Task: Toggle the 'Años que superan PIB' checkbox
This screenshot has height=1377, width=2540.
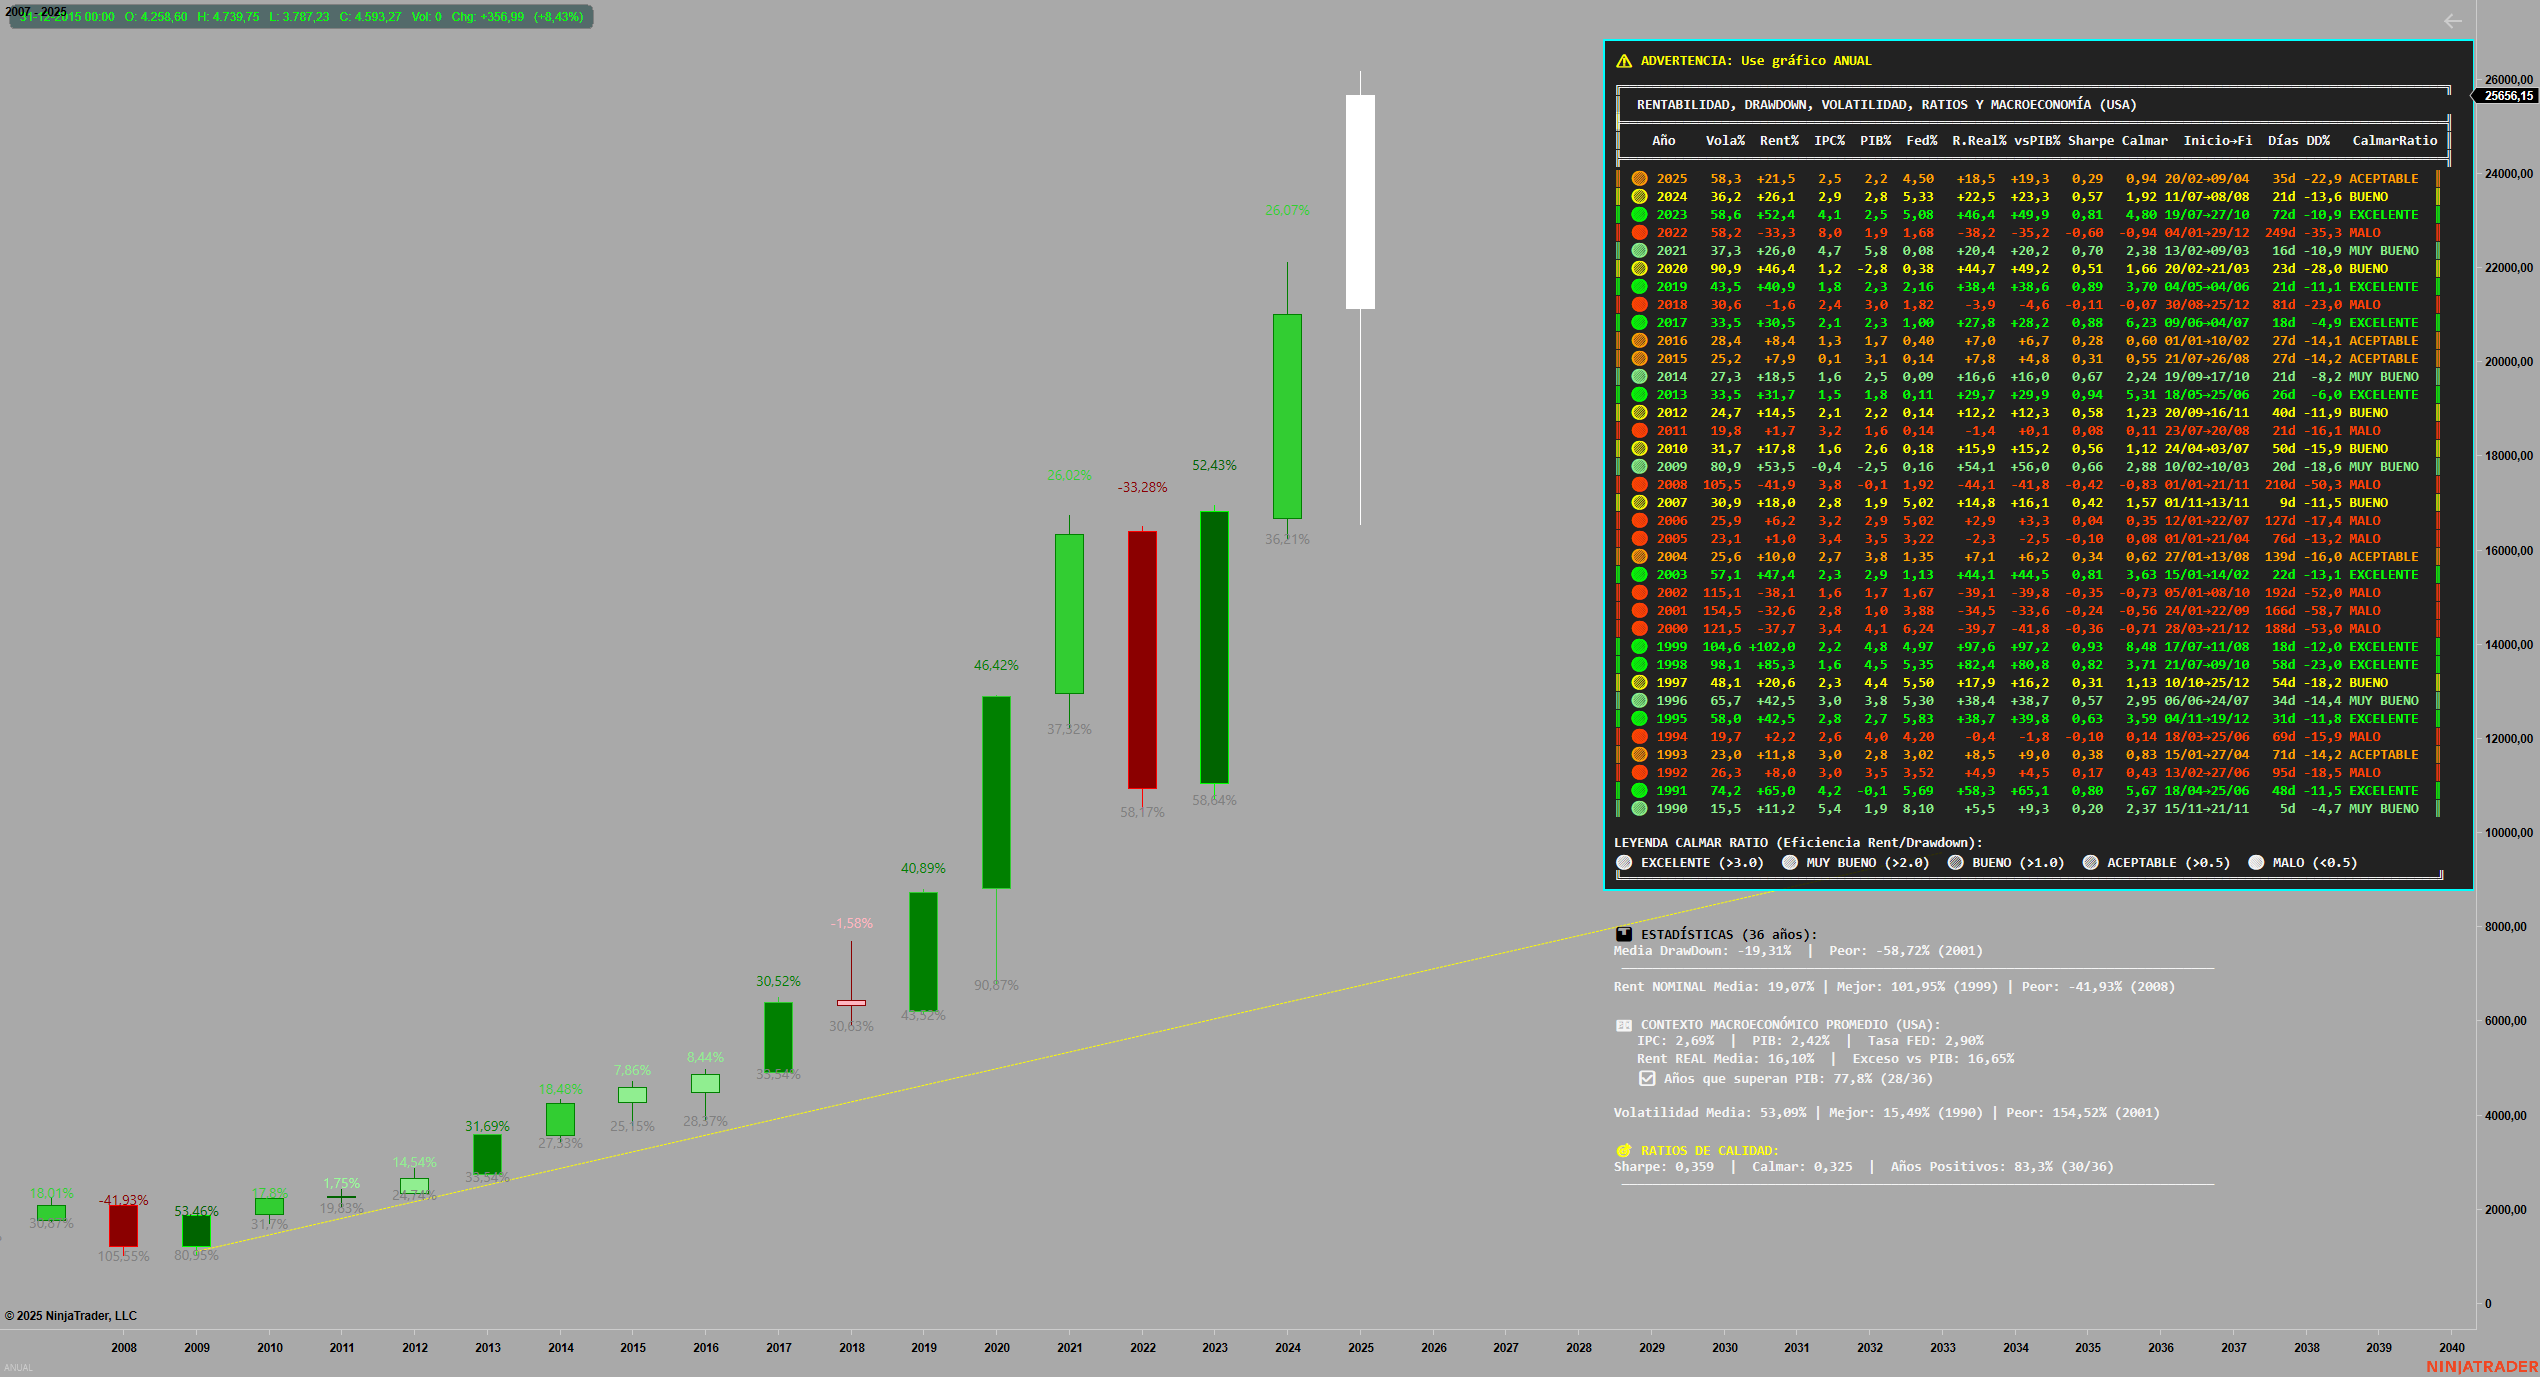Action: pos(1647,1079)
